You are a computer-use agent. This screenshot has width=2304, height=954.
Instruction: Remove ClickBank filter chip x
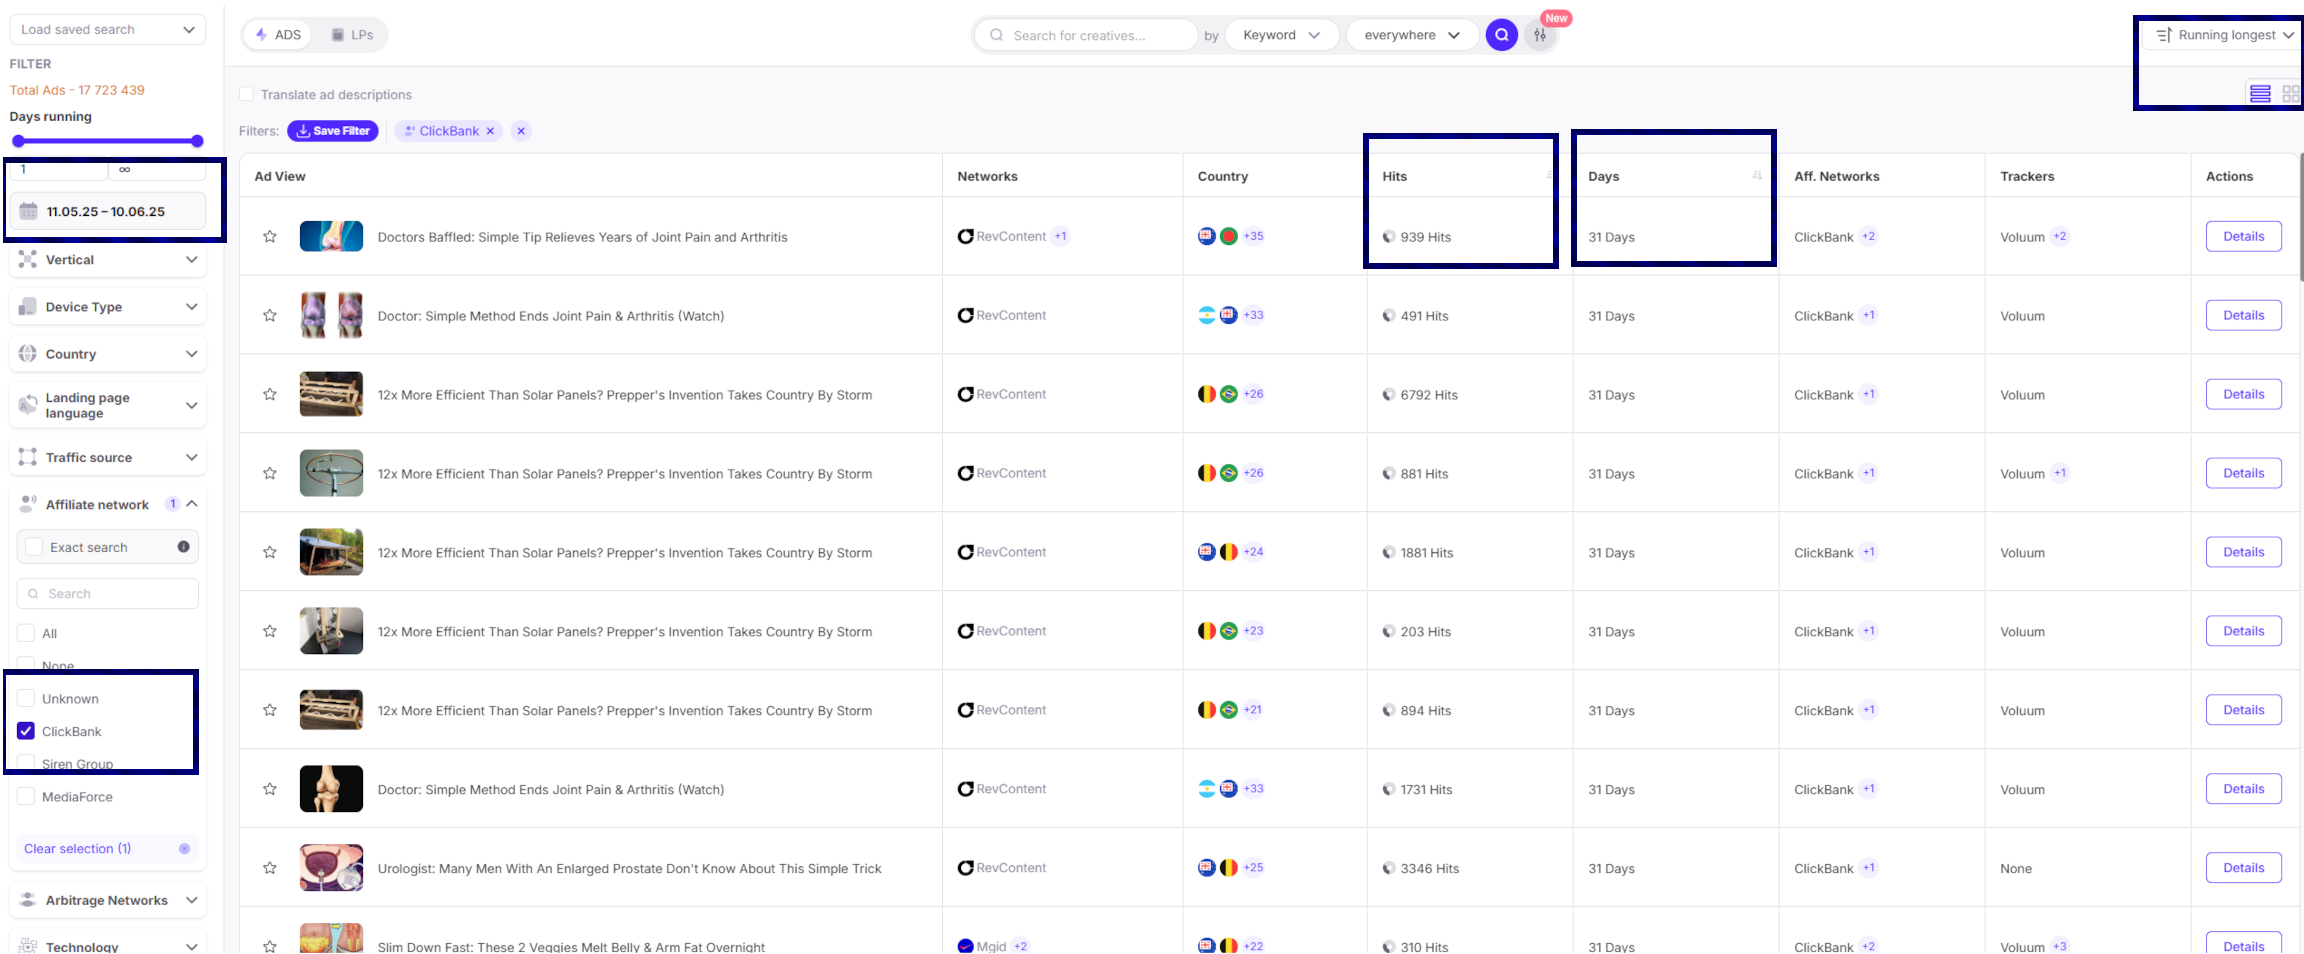tap(490, 131)
